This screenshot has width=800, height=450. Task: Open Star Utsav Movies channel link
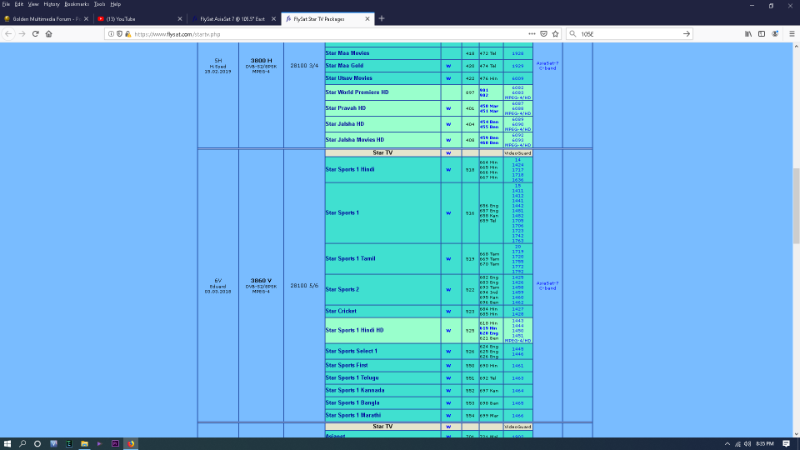349,78
